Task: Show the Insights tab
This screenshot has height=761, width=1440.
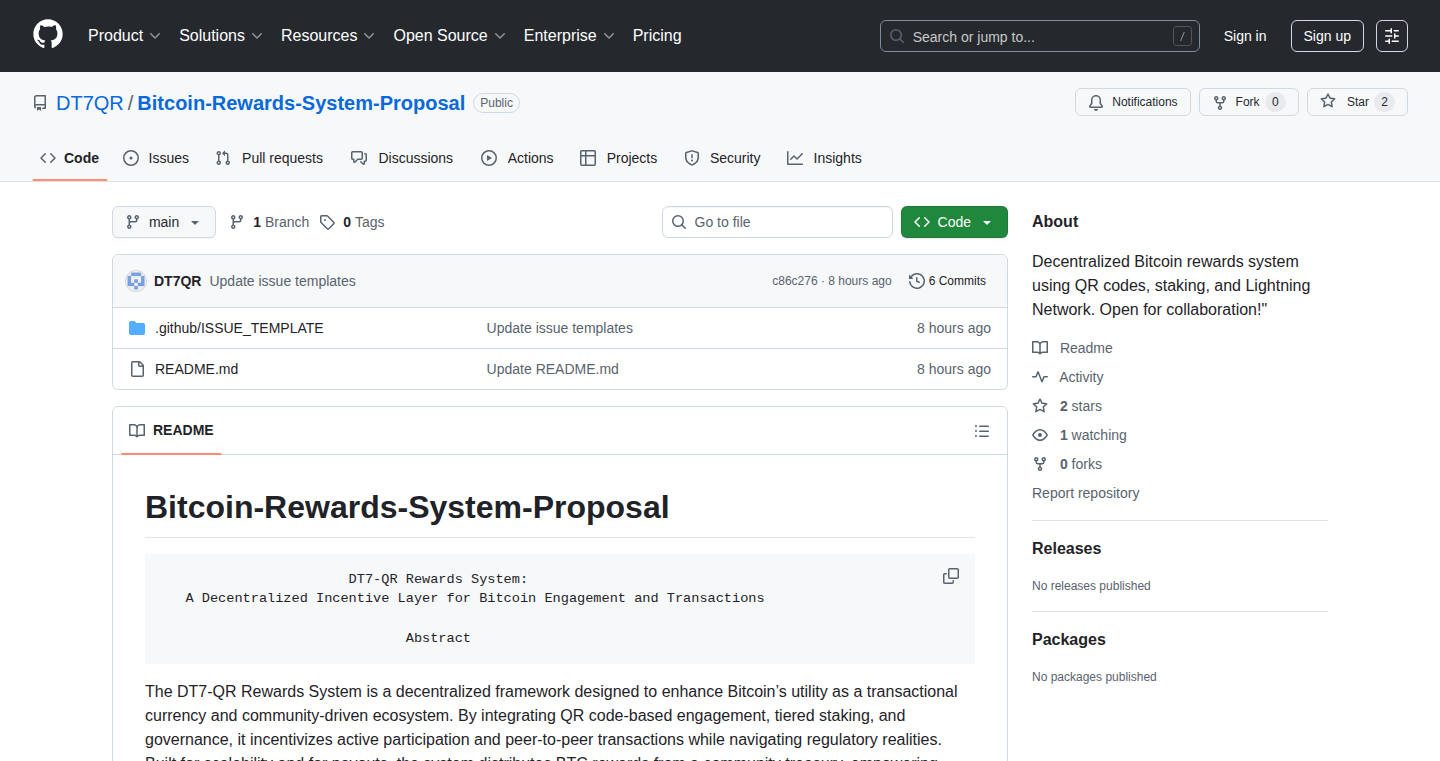Action: tap(824, 158)
